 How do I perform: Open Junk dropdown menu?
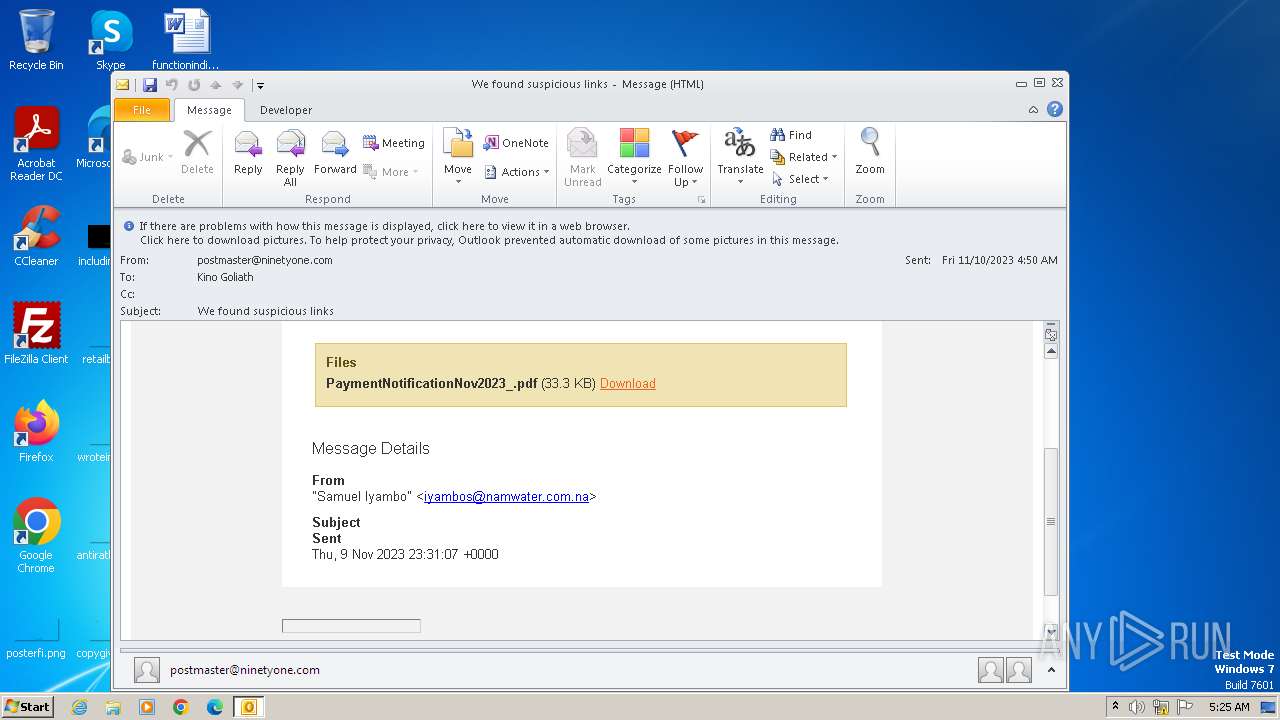(x=147, y=157)
